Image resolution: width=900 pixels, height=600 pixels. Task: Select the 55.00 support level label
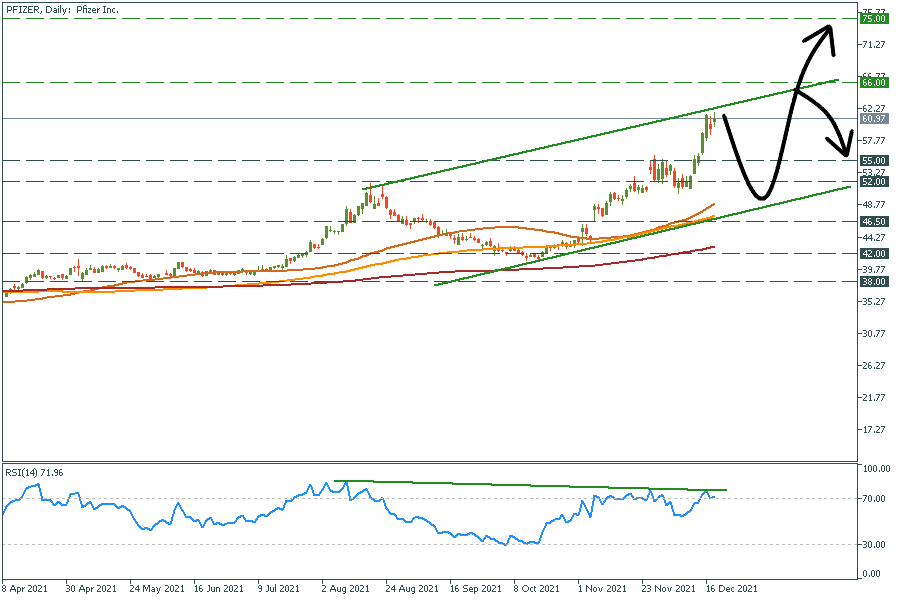click(874, 160)
